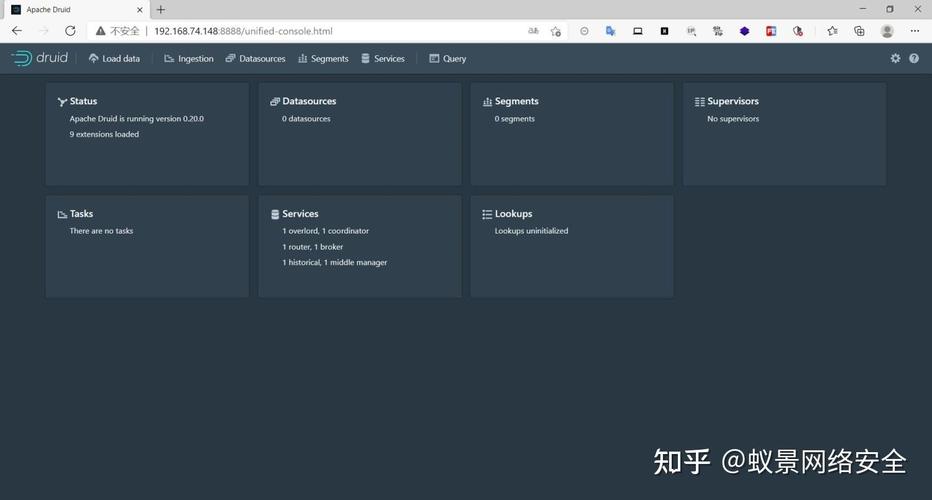Viewport: 932px width, 500px height.
Task: Click "Lookups uninitialized" text
Action: (531, 231)
